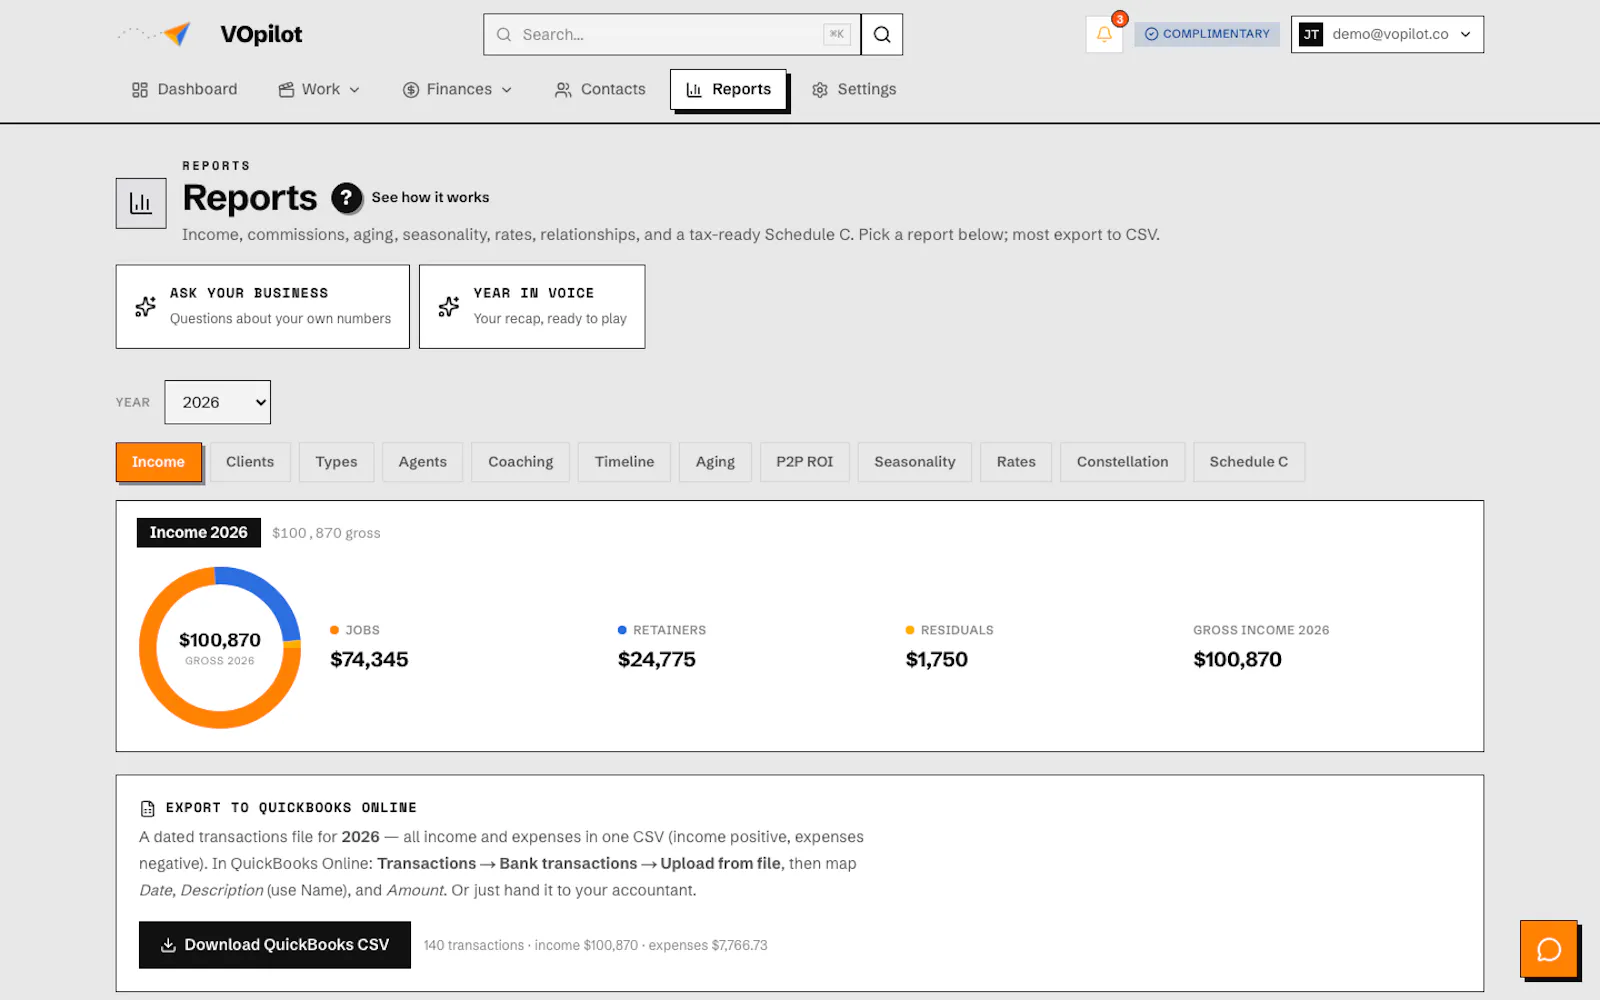Image resolution: width=1600 pixels, height=1000 pixels.
Task: Switch to the Agents tab
Action: point(422,462)
